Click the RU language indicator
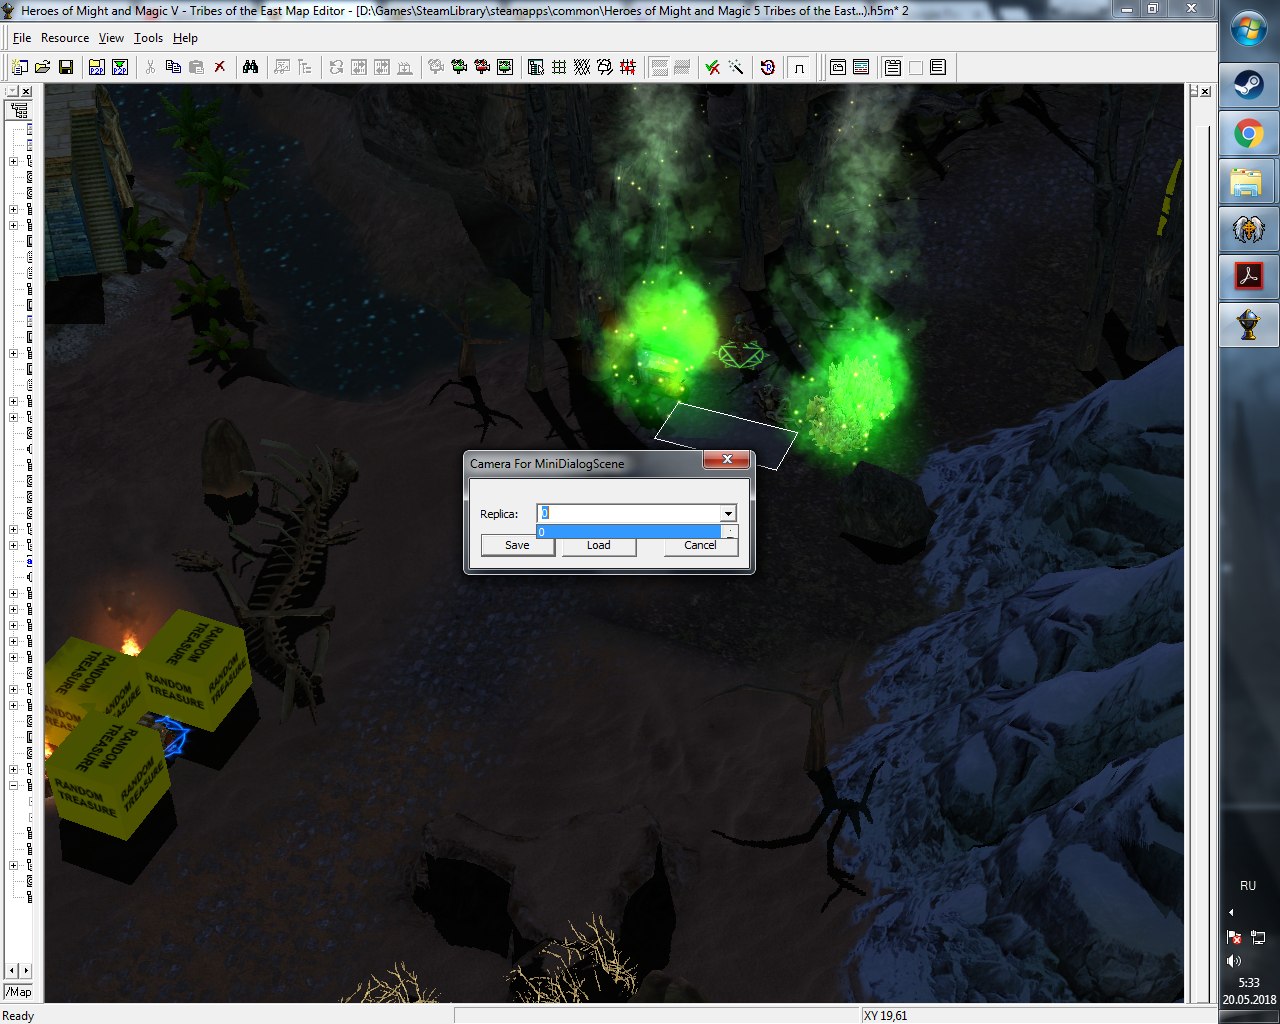 click(1248, 886)
